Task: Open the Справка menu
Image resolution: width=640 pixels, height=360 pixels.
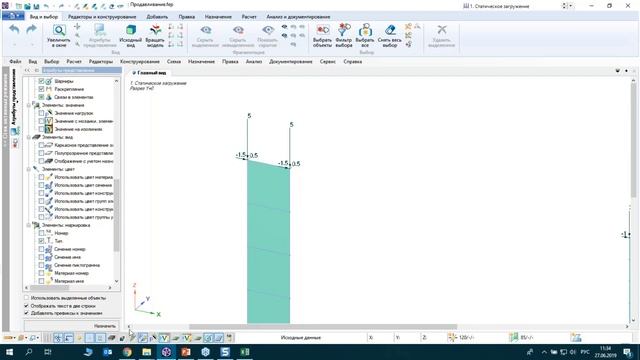Action: 353,62
